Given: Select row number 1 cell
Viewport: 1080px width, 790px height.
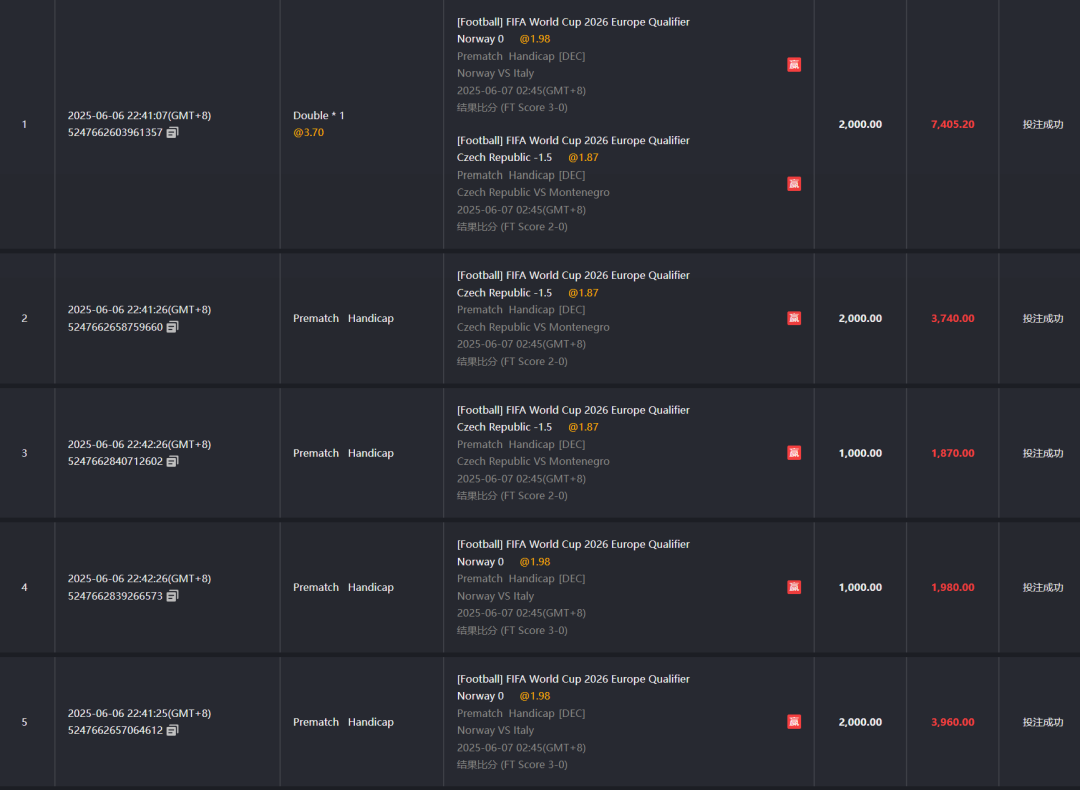Looking at the screenshot, I should tap(25, 124).
